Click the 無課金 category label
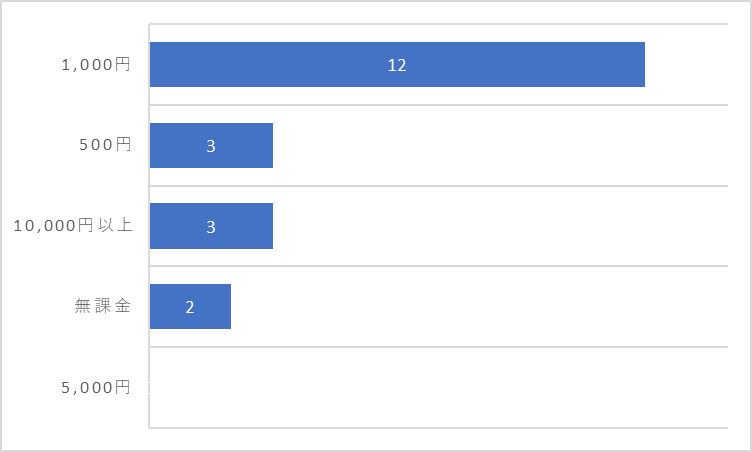This screenshot has width=752, height=452. (x=103, y=306)
